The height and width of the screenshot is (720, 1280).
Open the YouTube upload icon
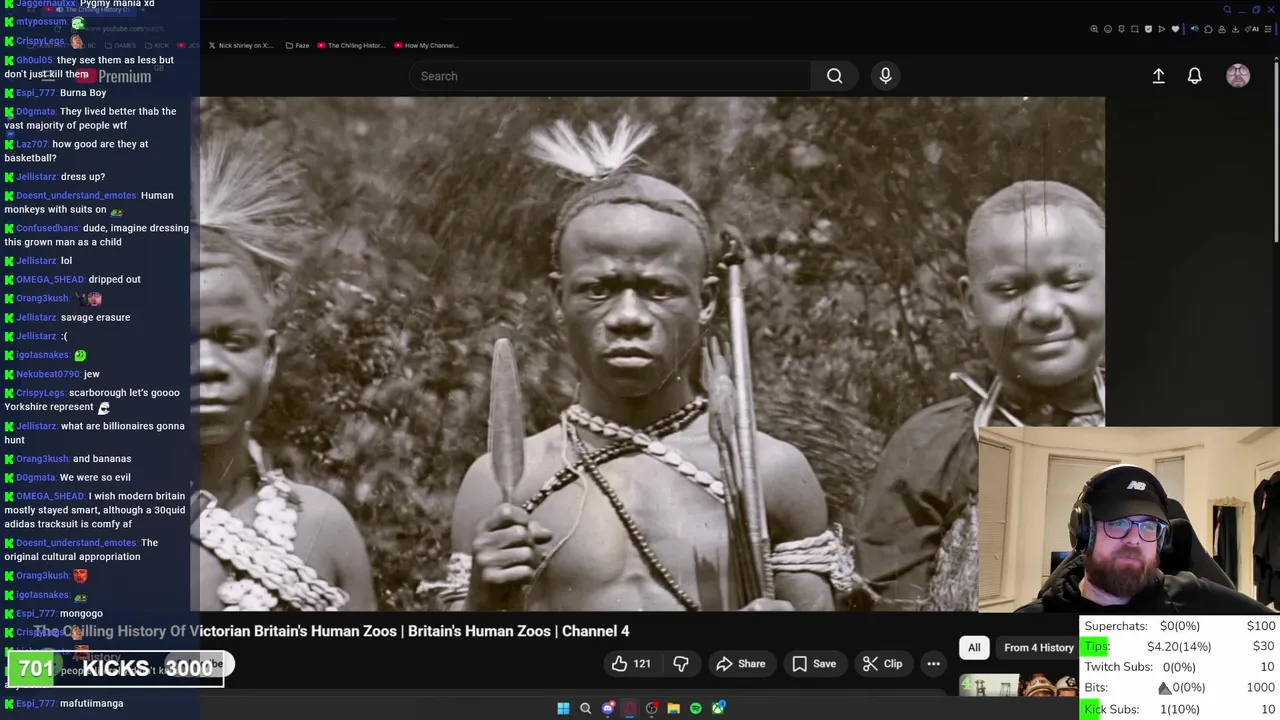coord(1158,76)
